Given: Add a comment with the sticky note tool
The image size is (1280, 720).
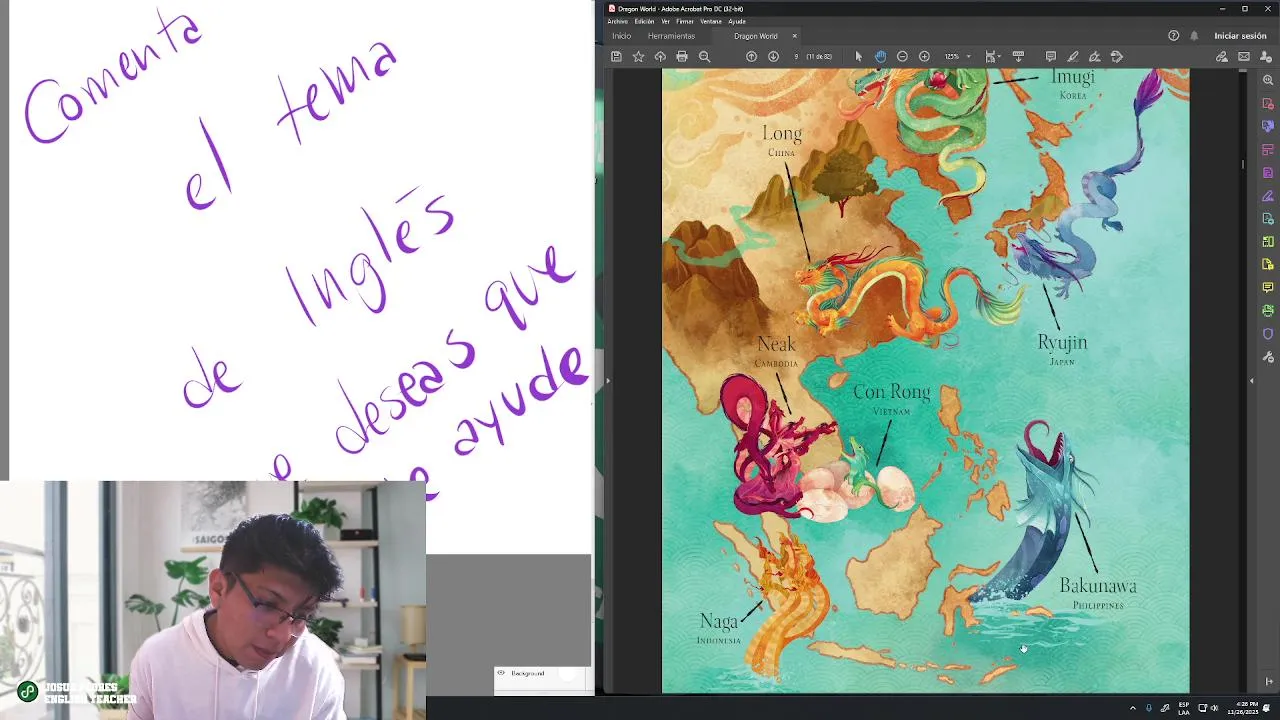Looking at the screenshot, I should pos(1051,57).
